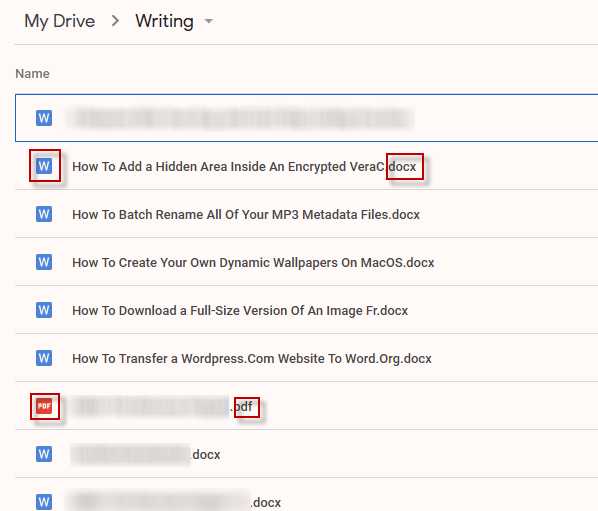Click Word icon of the row below the PDF
The height and width of the screenshot is (511, 598).
[x=44, y=454]
